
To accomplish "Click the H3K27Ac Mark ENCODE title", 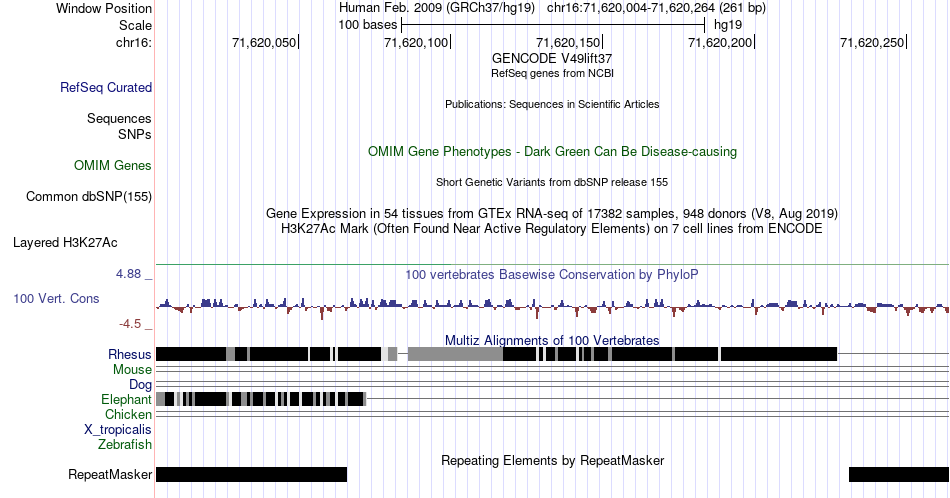I will 552,228.
